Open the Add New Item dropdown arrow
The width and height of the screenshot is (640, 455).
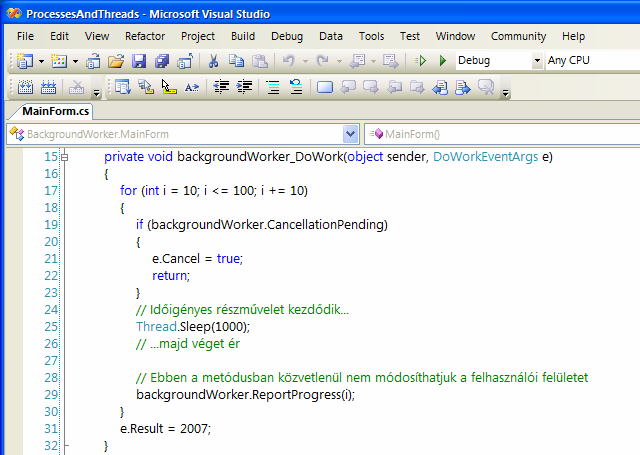click(x=75, y=62)
